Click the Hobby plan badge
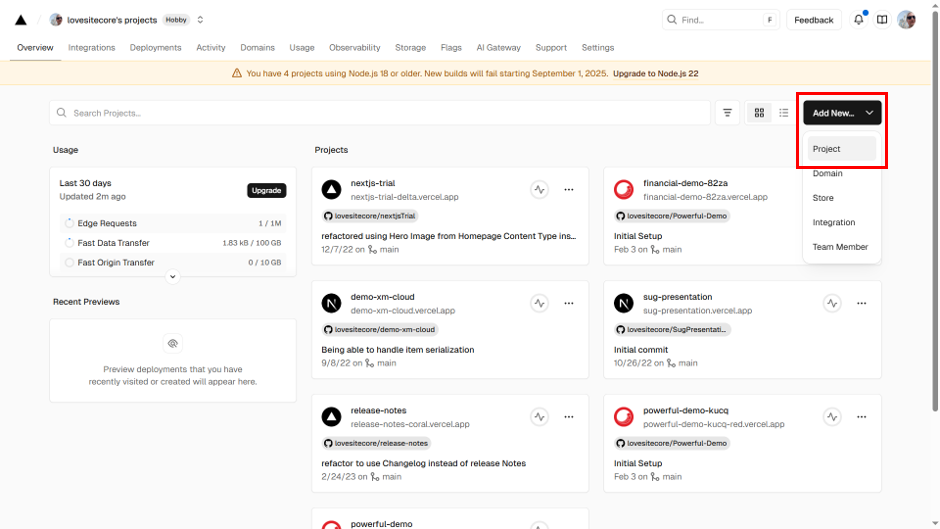 (176, 20)
